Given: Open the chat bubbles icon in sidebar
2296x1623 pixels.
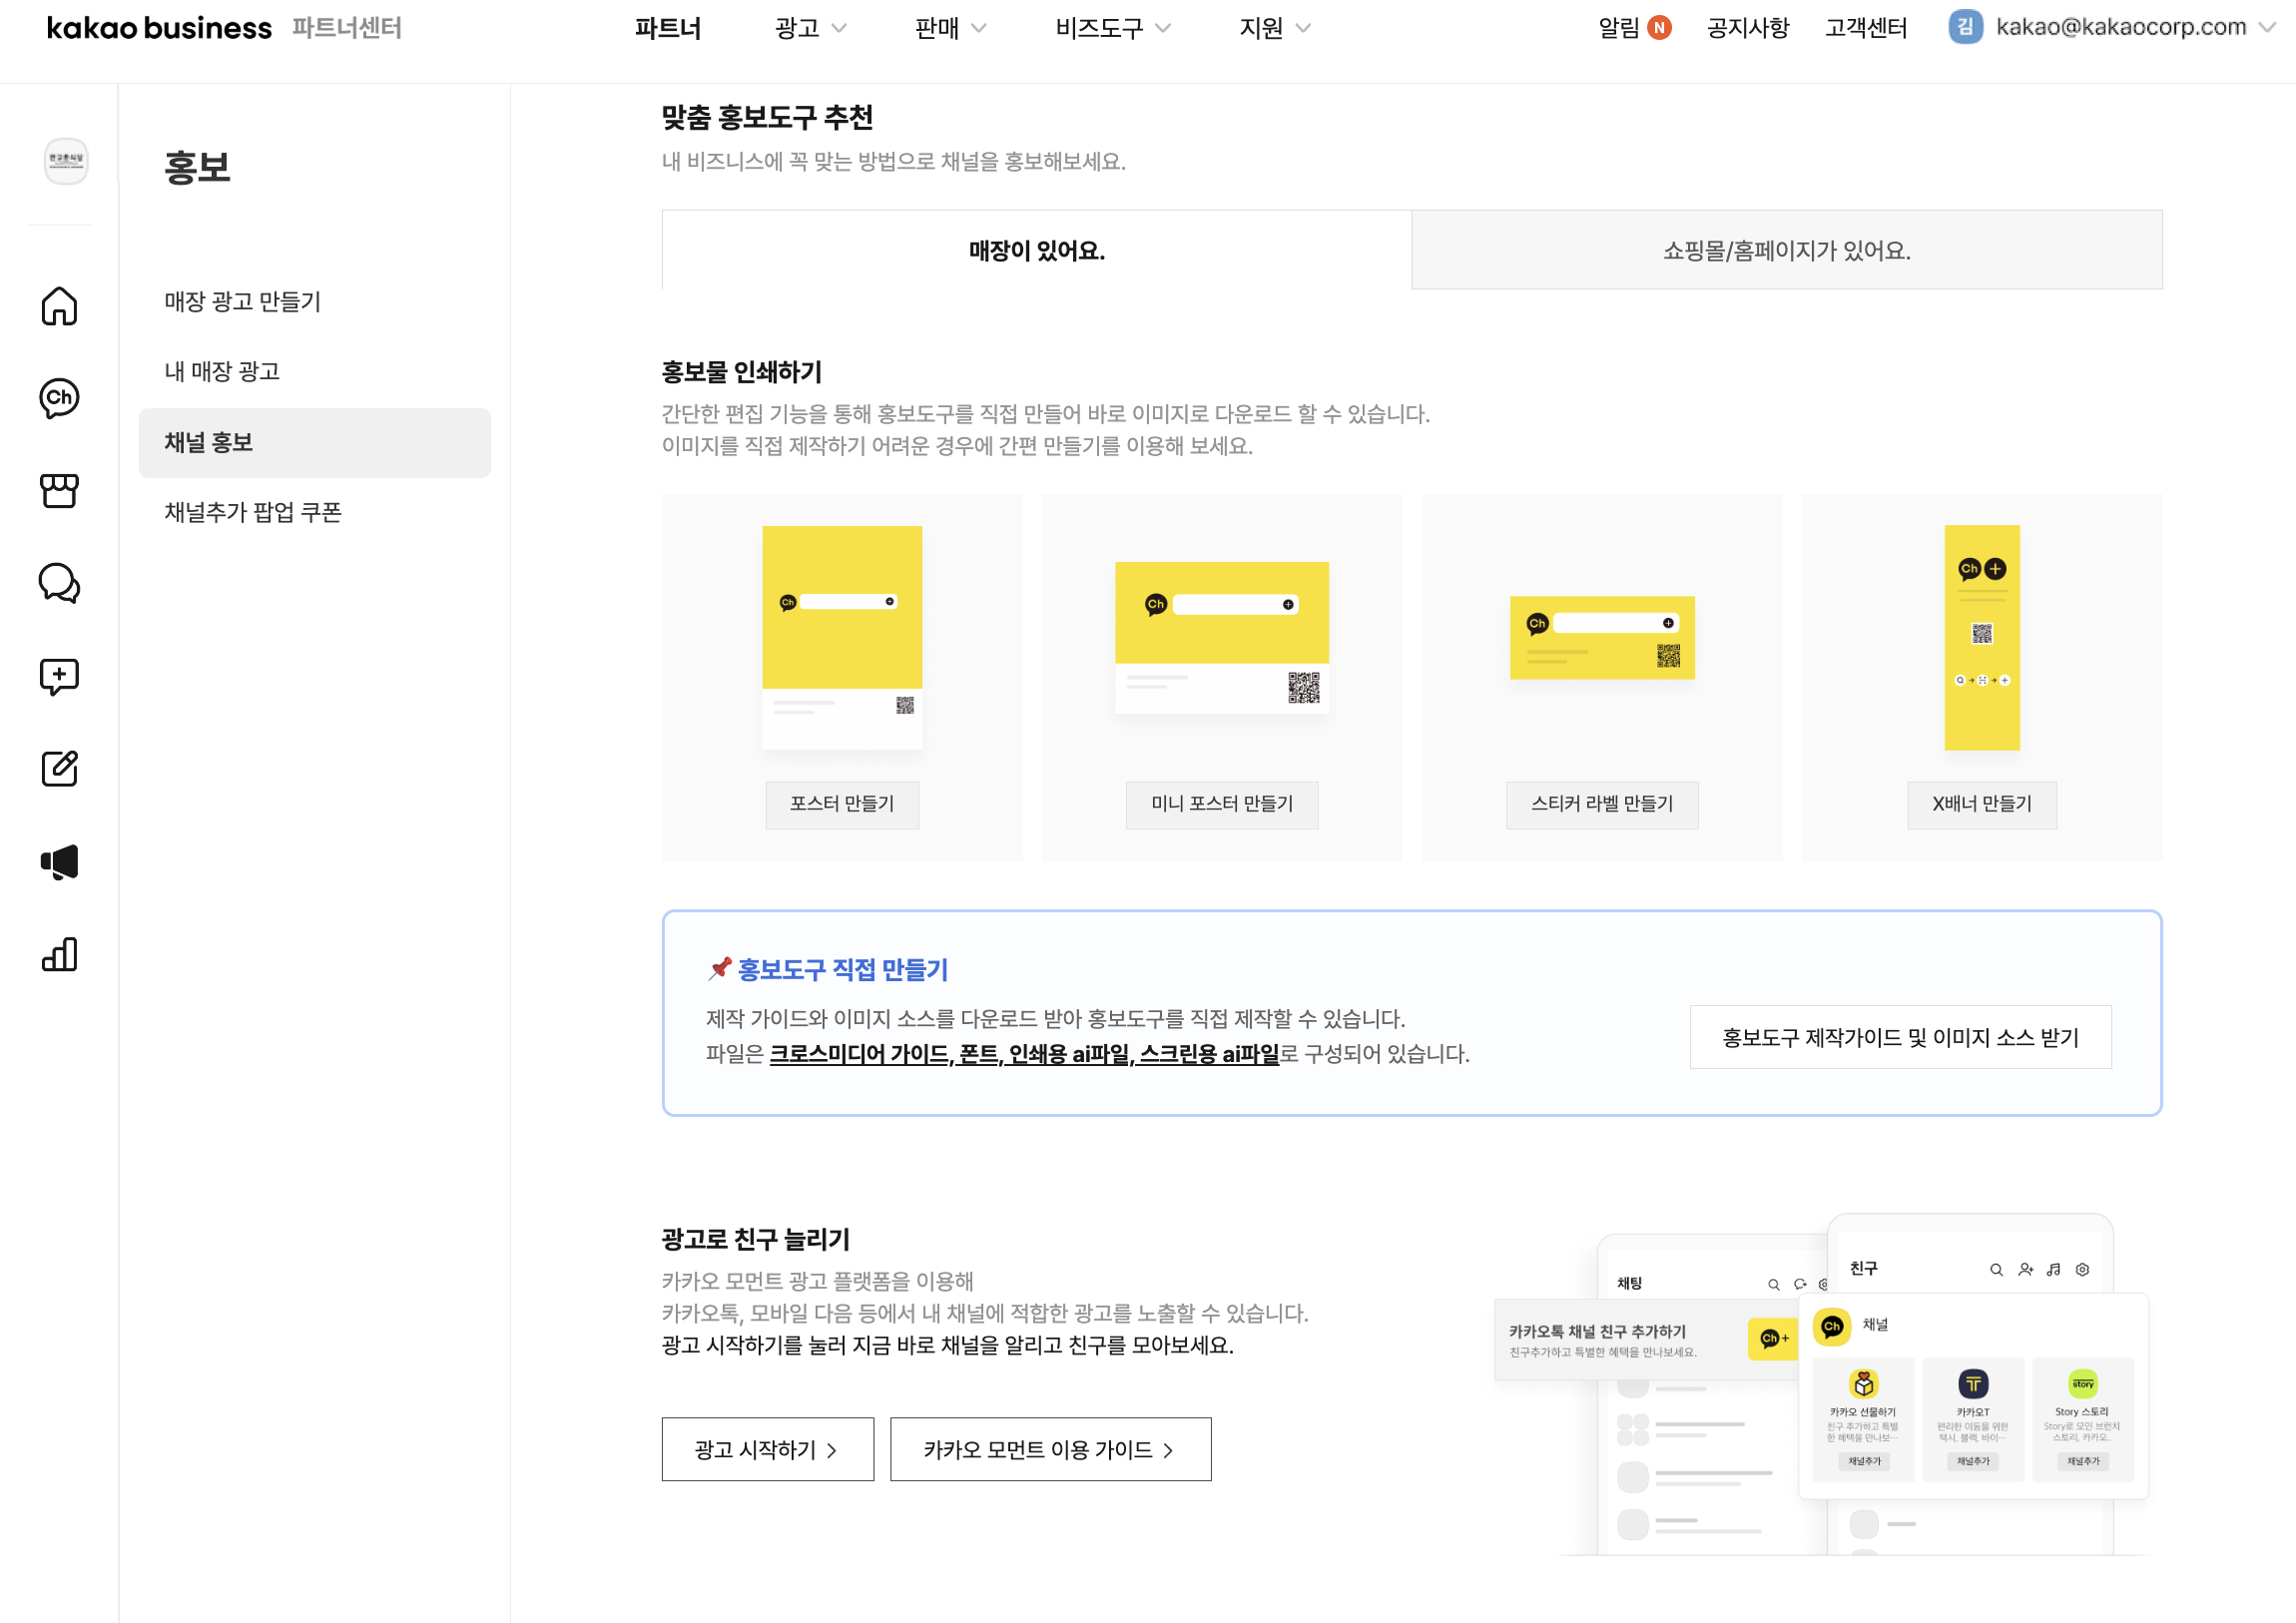Looking at the screenshot, I should (59, 583).
